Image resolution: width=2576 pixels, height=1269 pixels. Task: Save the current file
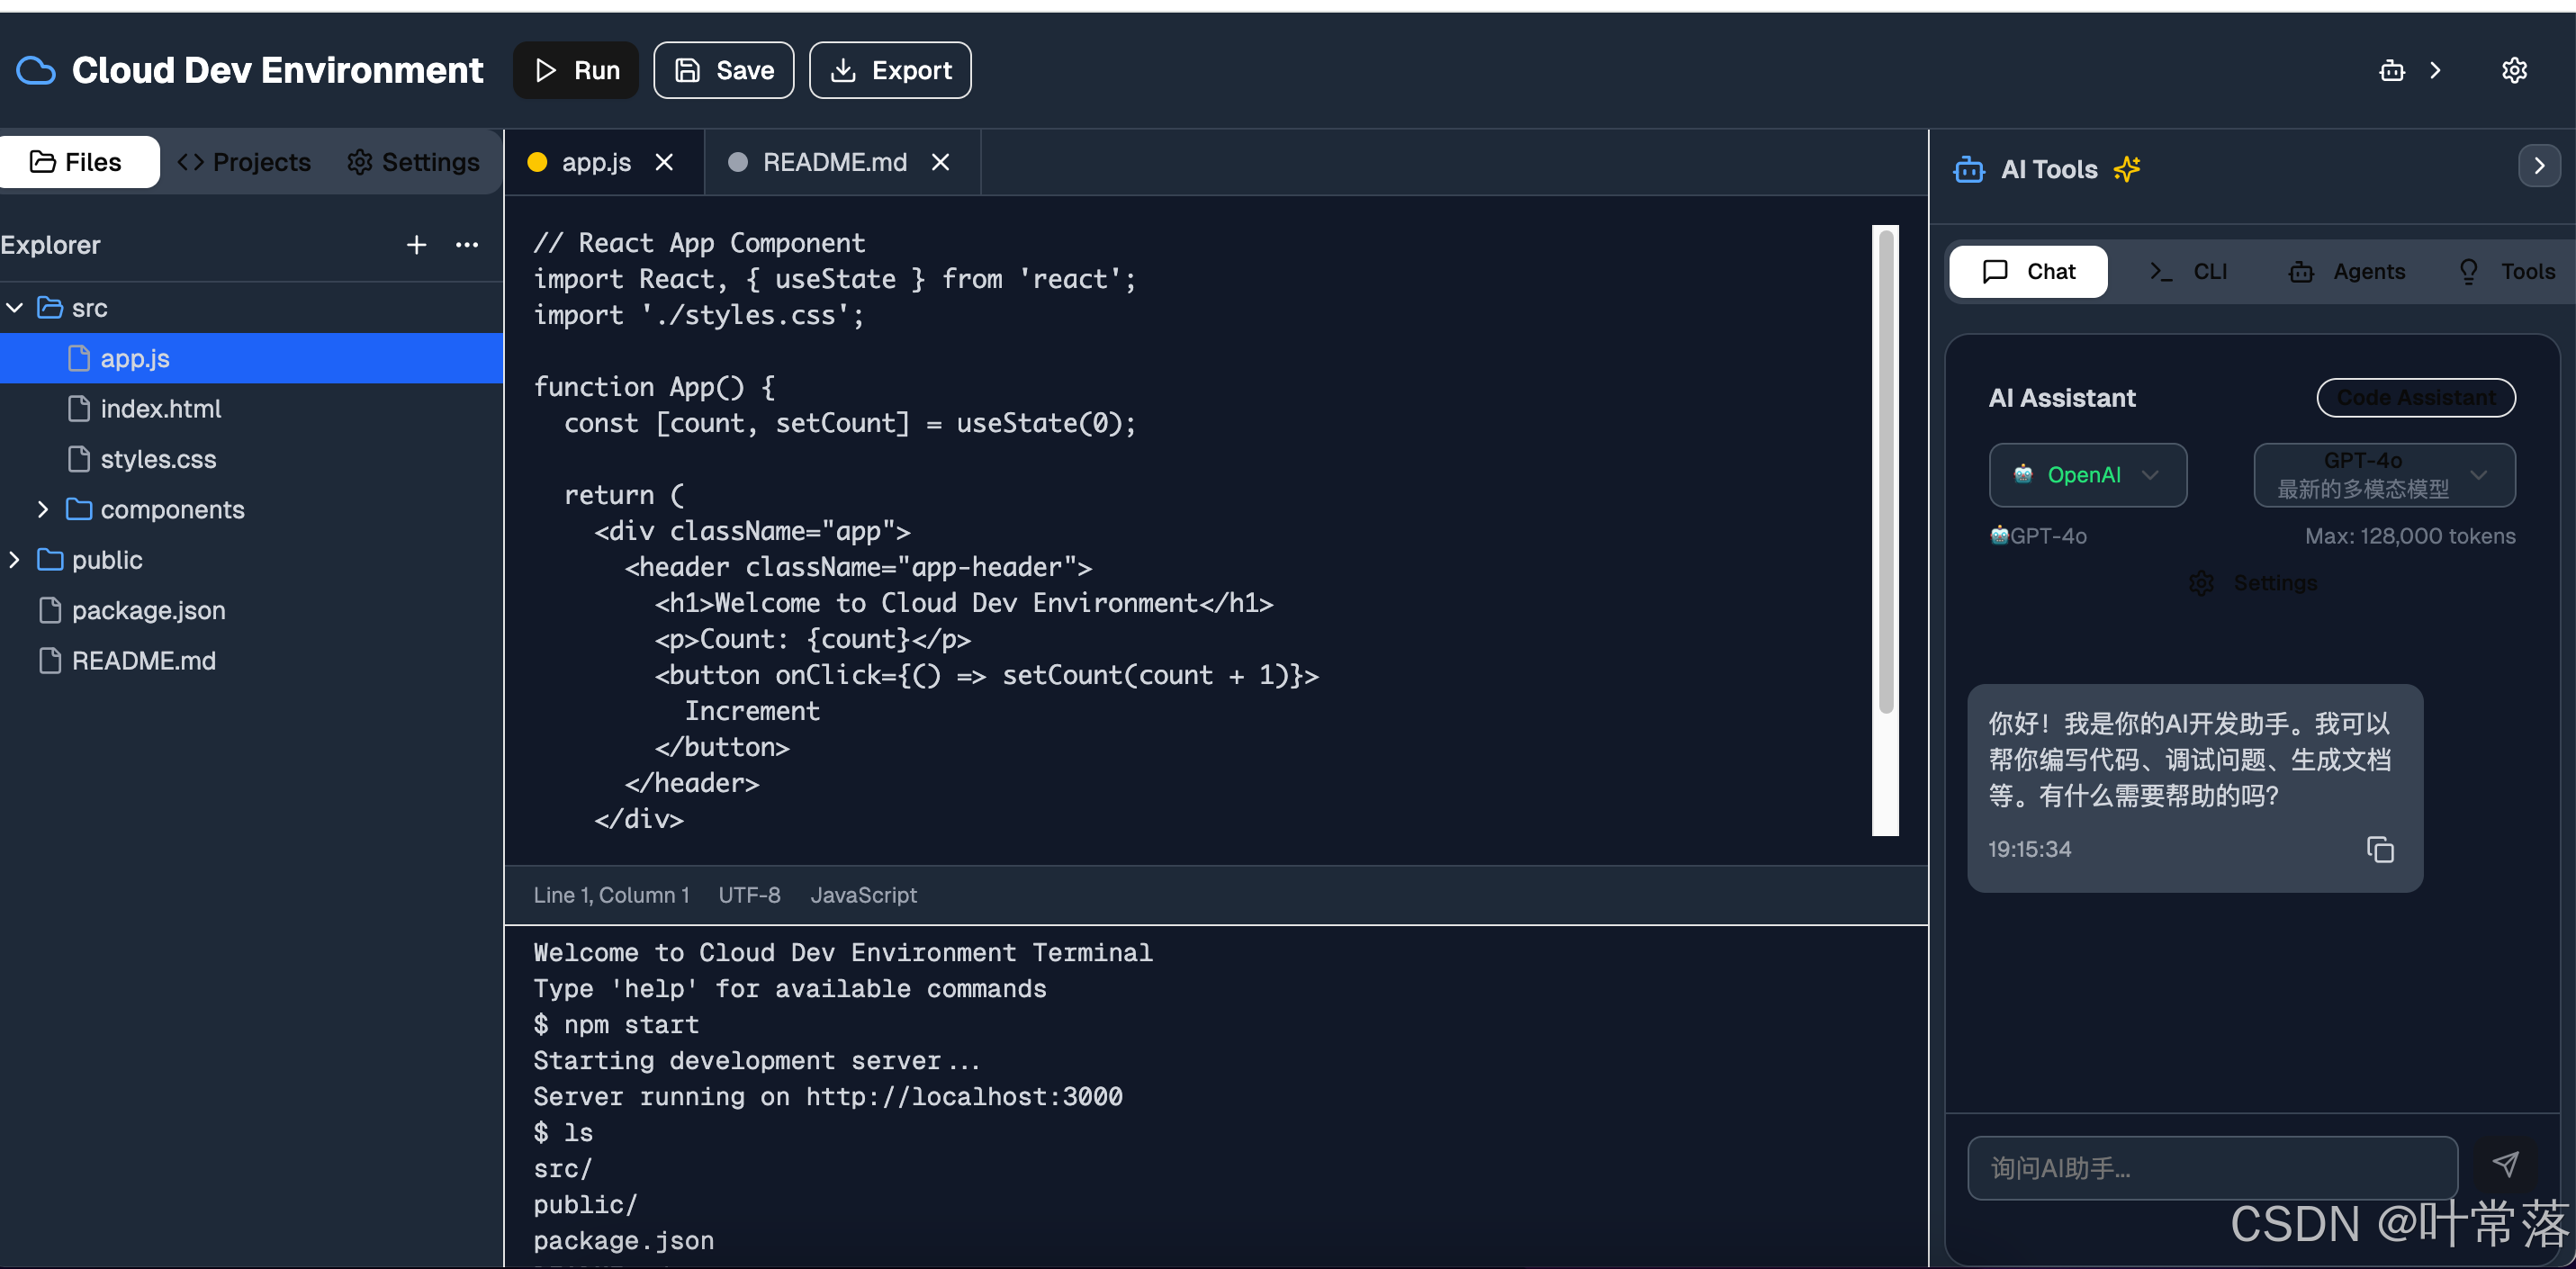tap(724, 70)
